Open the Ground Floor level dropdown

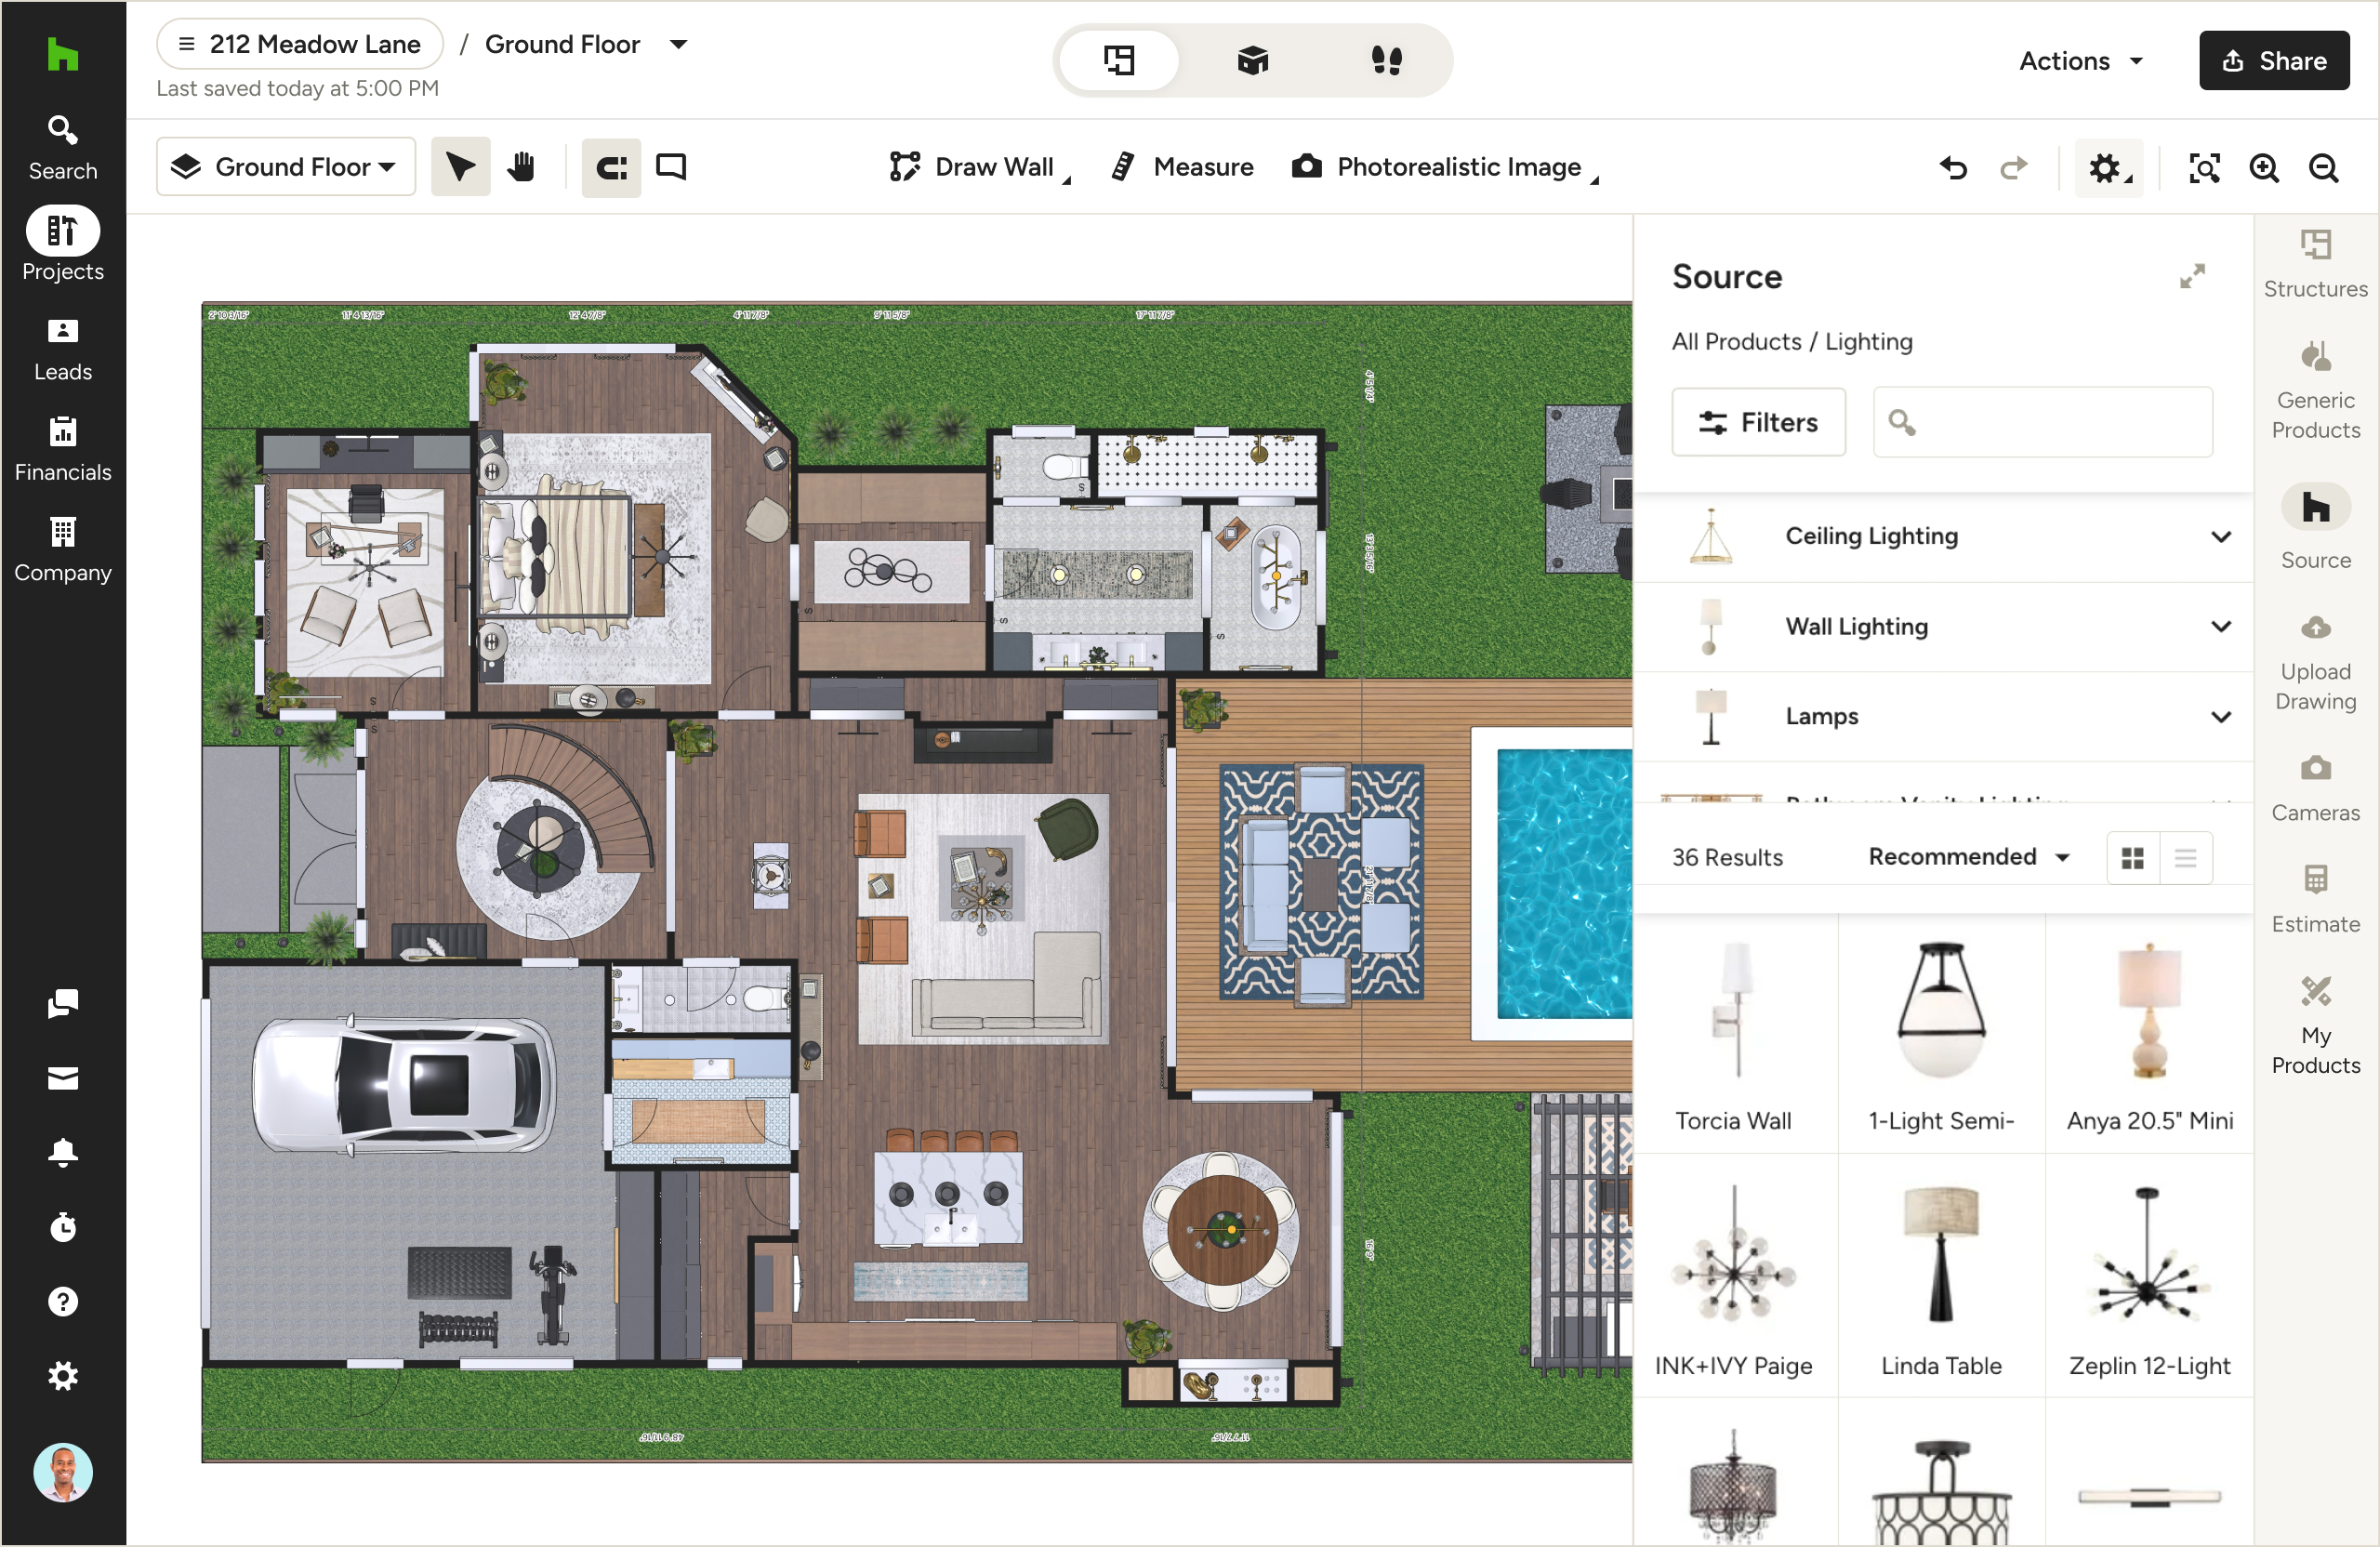286,166
